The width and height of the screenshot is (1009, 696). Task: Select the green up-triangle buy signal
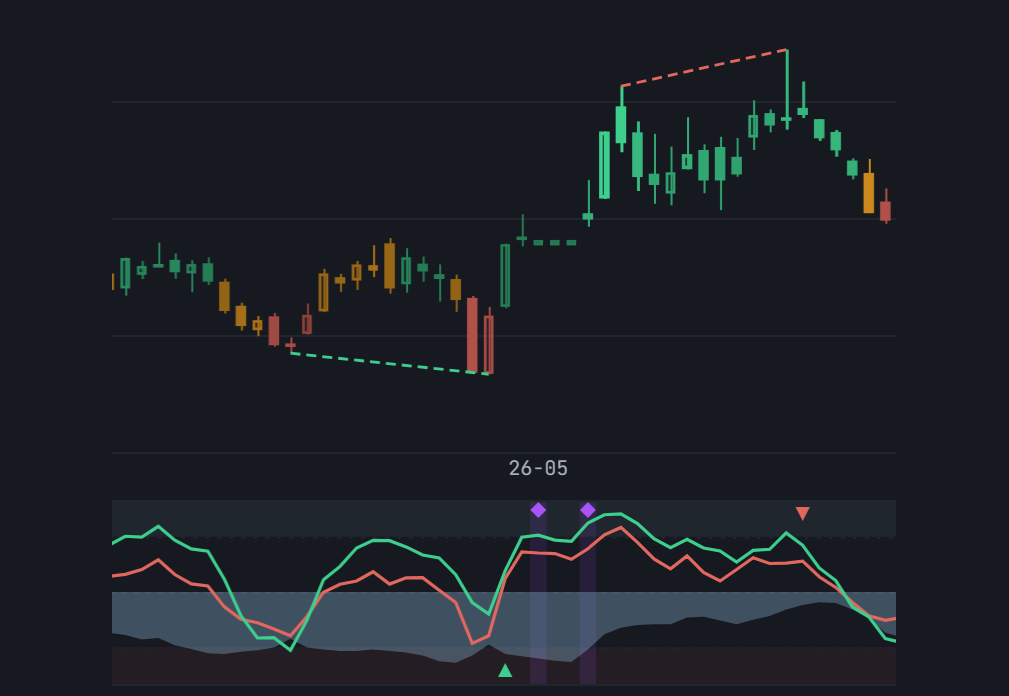505,671
